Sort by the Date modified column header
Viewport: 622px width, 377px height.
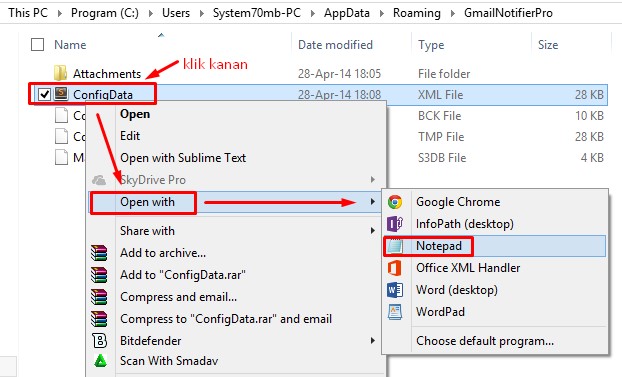[335, 45]
